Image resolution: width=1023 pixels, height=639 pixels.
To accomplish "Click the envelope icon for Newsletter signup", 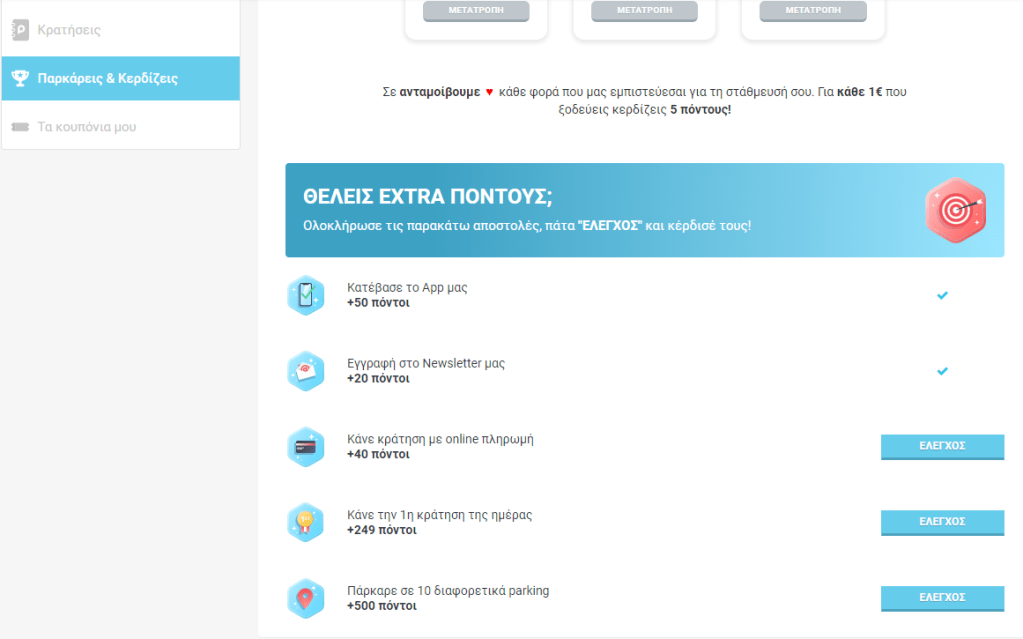I will tap(306, 371).
